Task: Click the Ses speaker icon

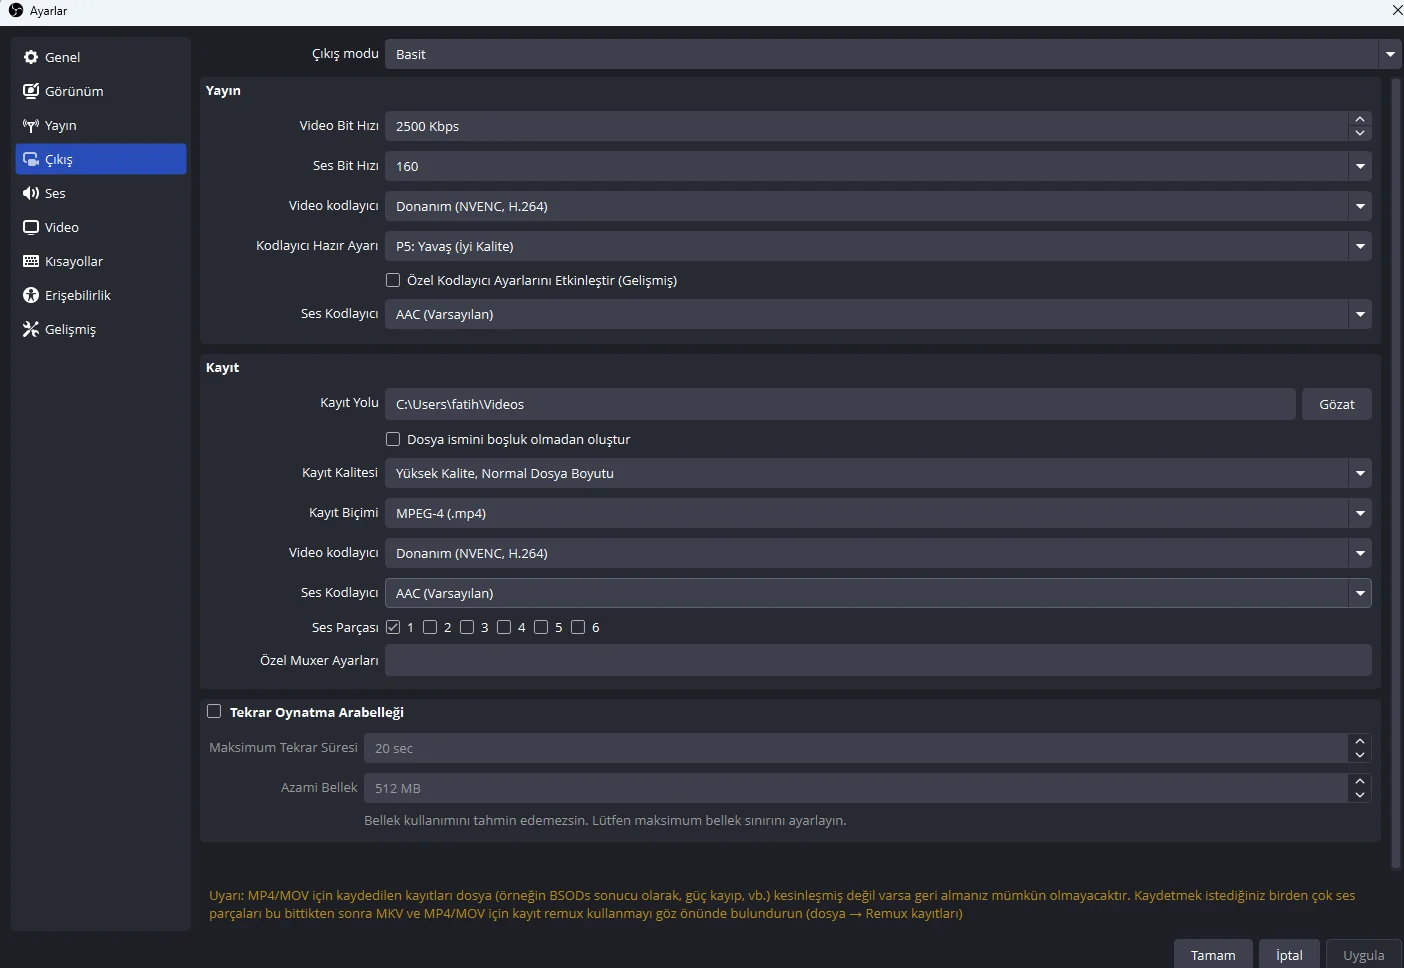Action: [x=31, y=193]
